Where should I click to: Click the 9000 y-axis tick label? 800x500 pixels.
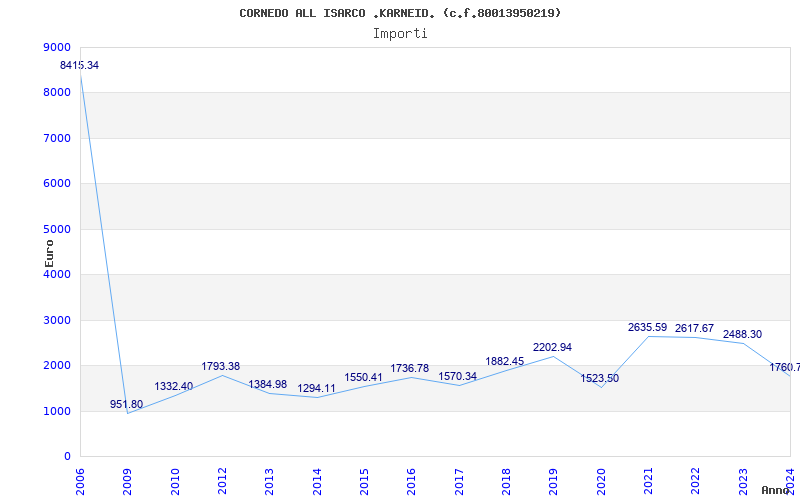coord(57,47)
